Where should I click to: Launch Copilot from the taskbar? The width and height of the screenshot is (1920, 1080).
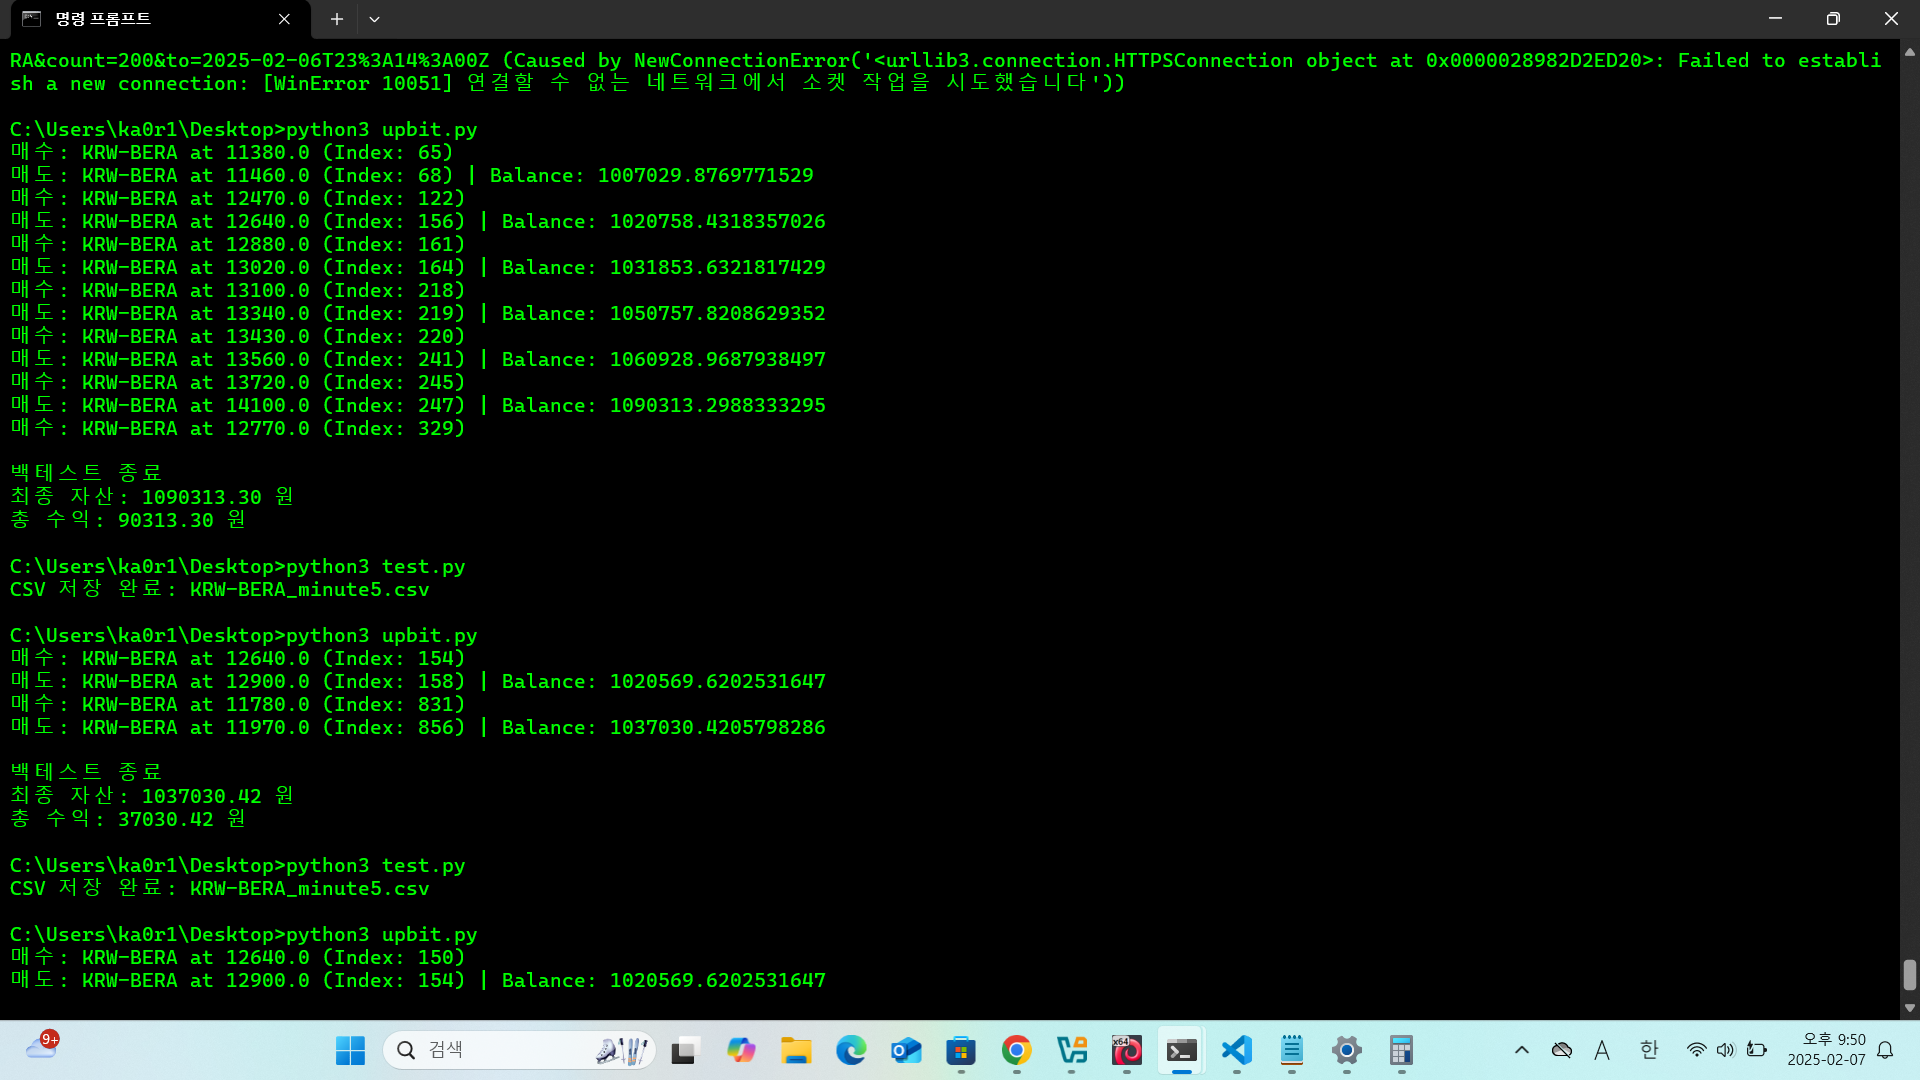[741, 1050]
